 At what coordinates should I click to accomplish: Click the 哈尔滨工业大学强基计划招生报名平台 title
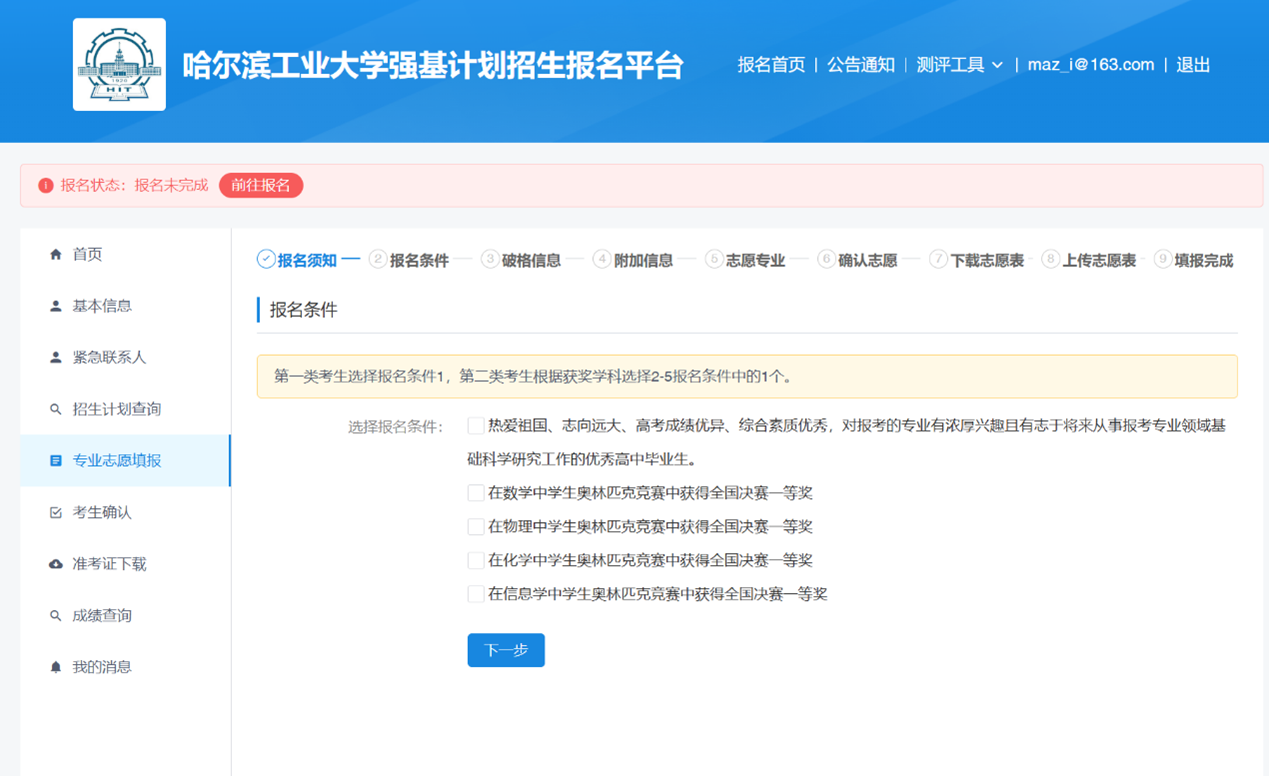tap(433, 65)
